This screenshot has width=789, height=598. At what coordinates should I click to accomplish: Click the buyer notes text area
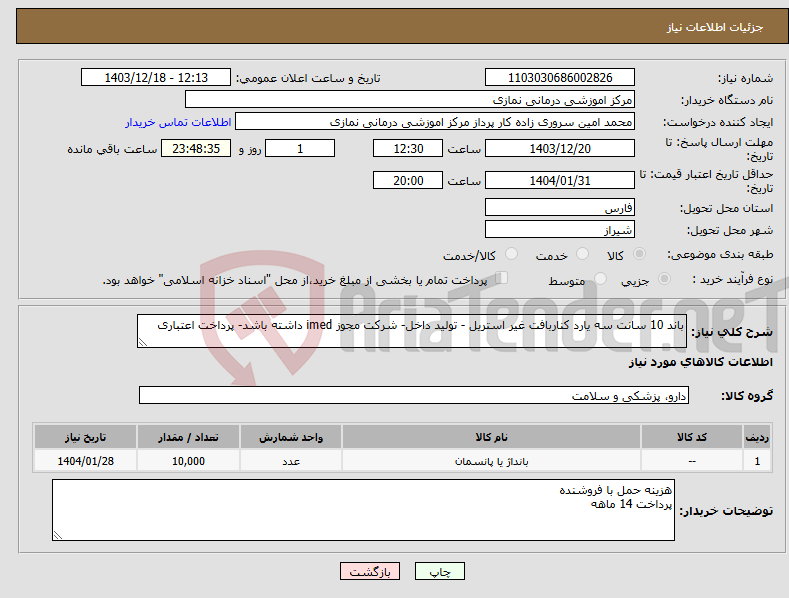[x=363, y=510]
